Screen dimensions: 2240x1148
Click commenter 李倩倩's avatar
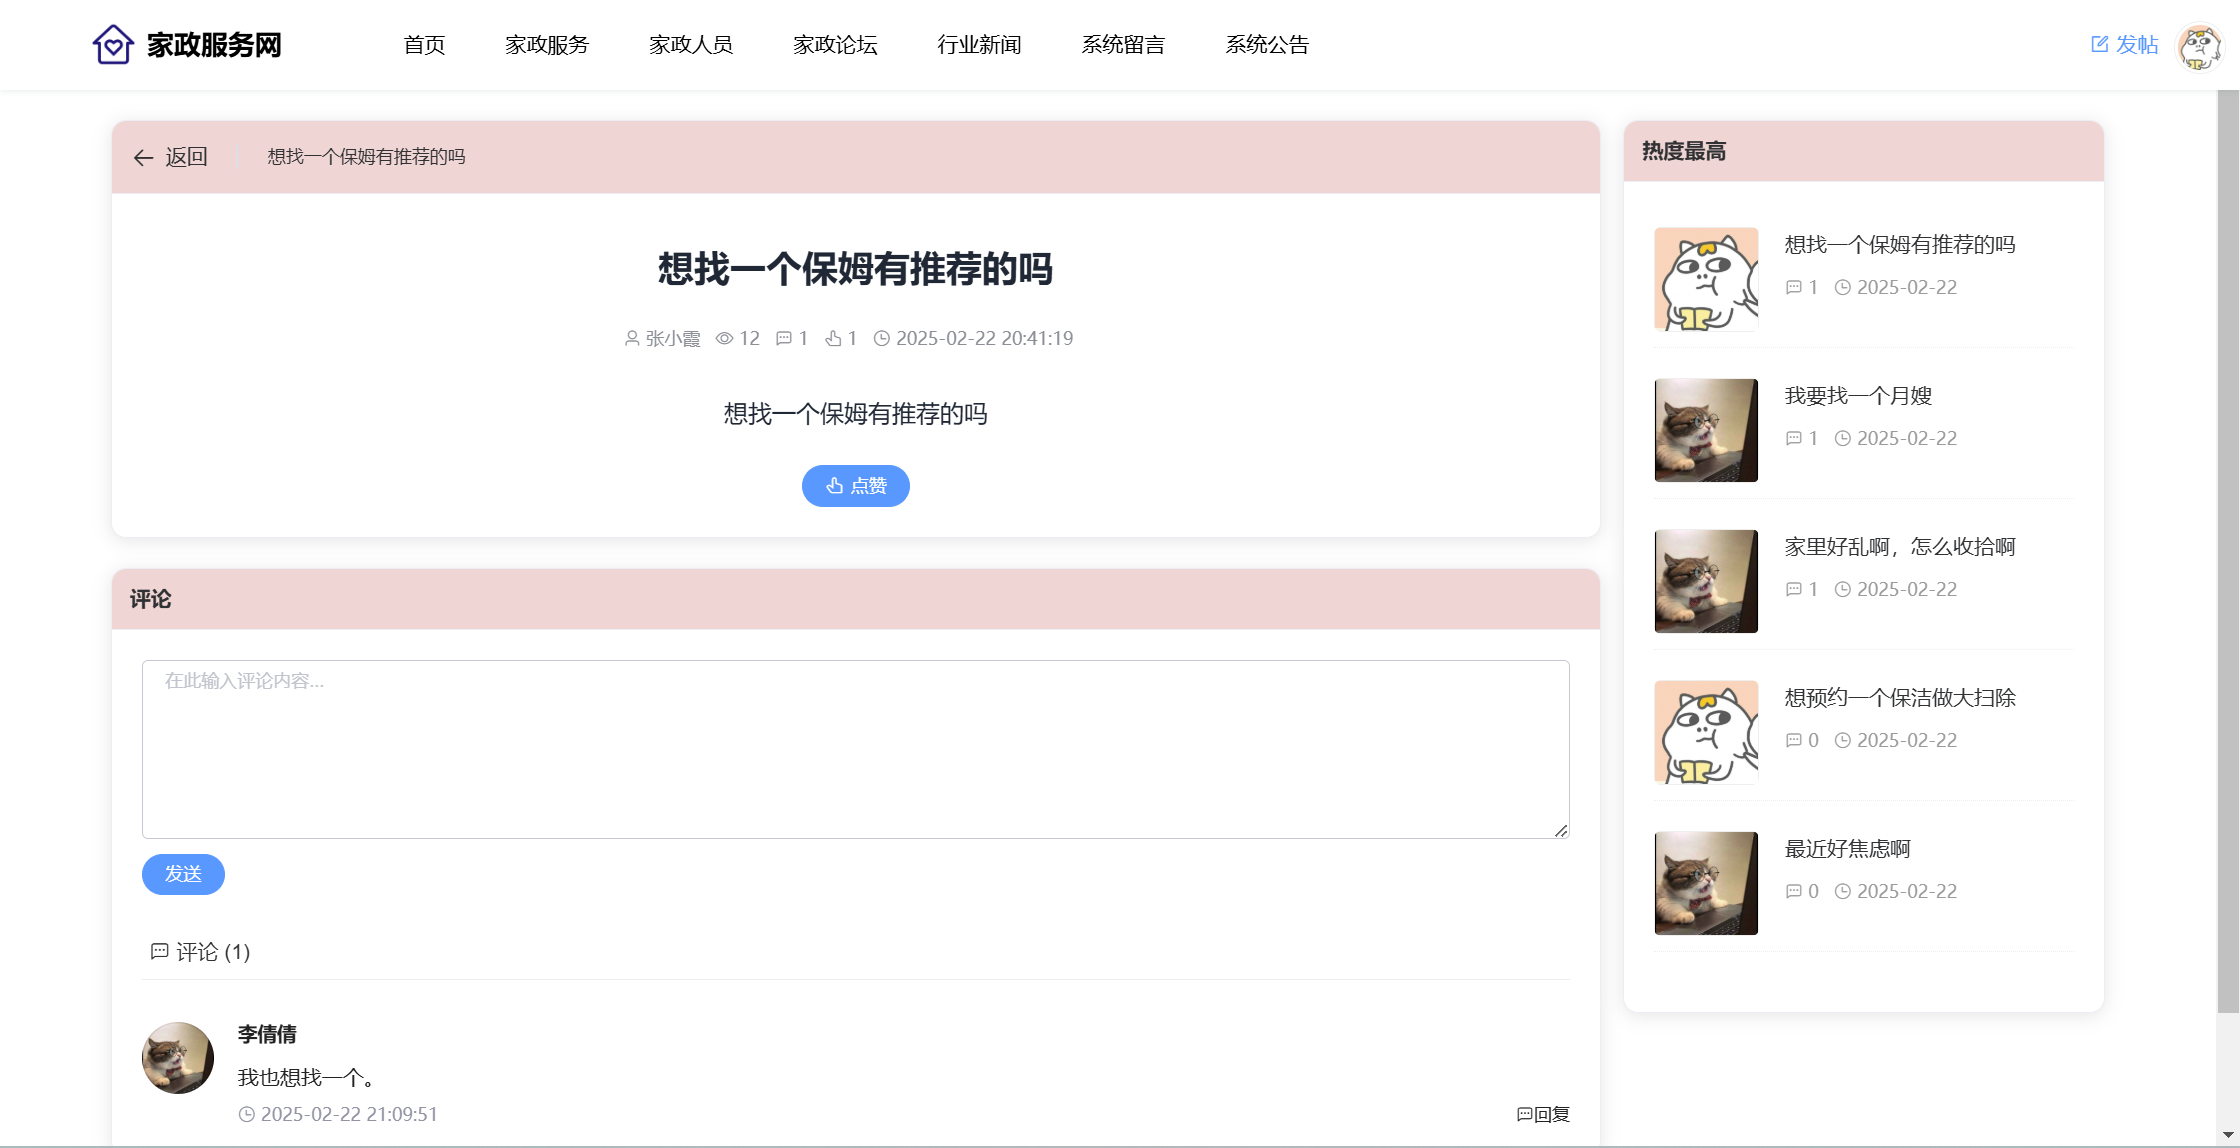pyautogui.click(x=178, y=1057)
